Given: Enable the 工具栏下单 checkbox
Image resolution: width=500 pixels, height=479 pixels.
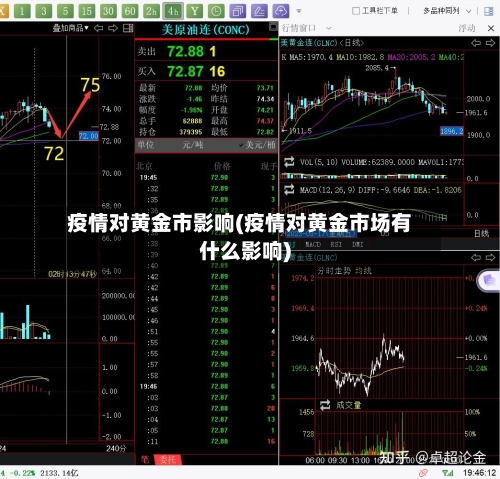Looking at the screenshot, I should pos(356,11).
